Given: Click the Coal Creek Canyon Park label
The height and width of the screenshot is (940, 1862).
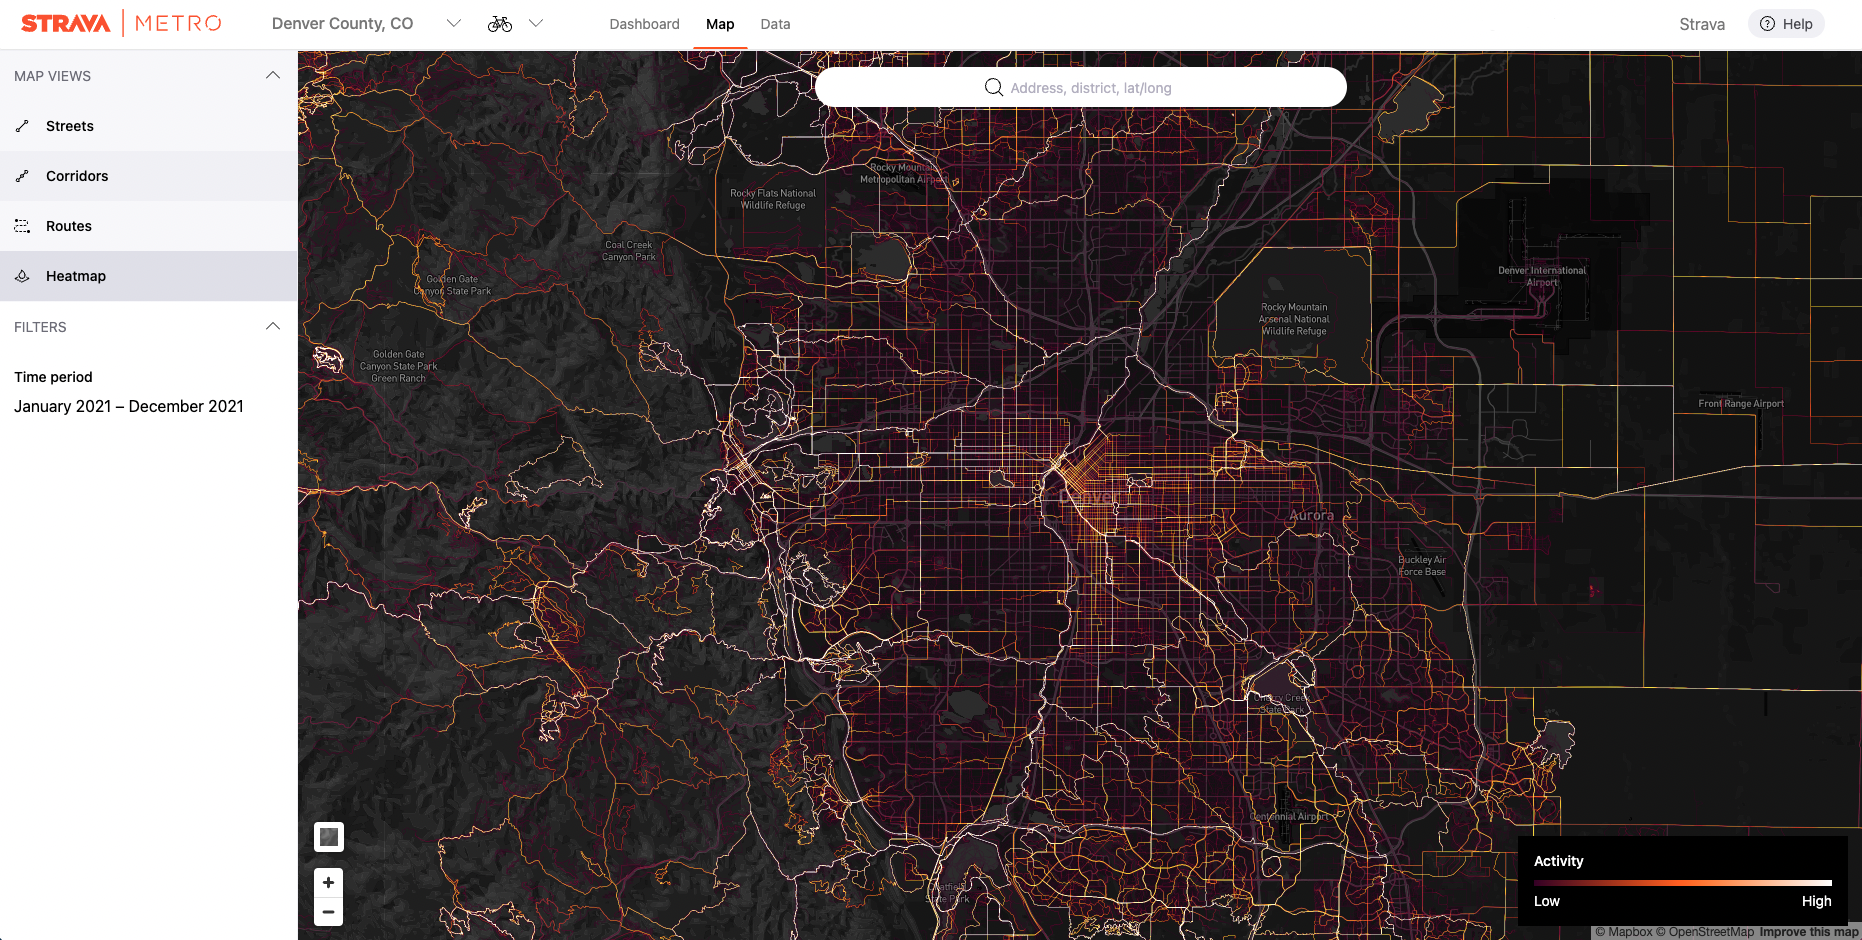Looking at the screenshot, I should pyautogui.click(x=629, y=251).
